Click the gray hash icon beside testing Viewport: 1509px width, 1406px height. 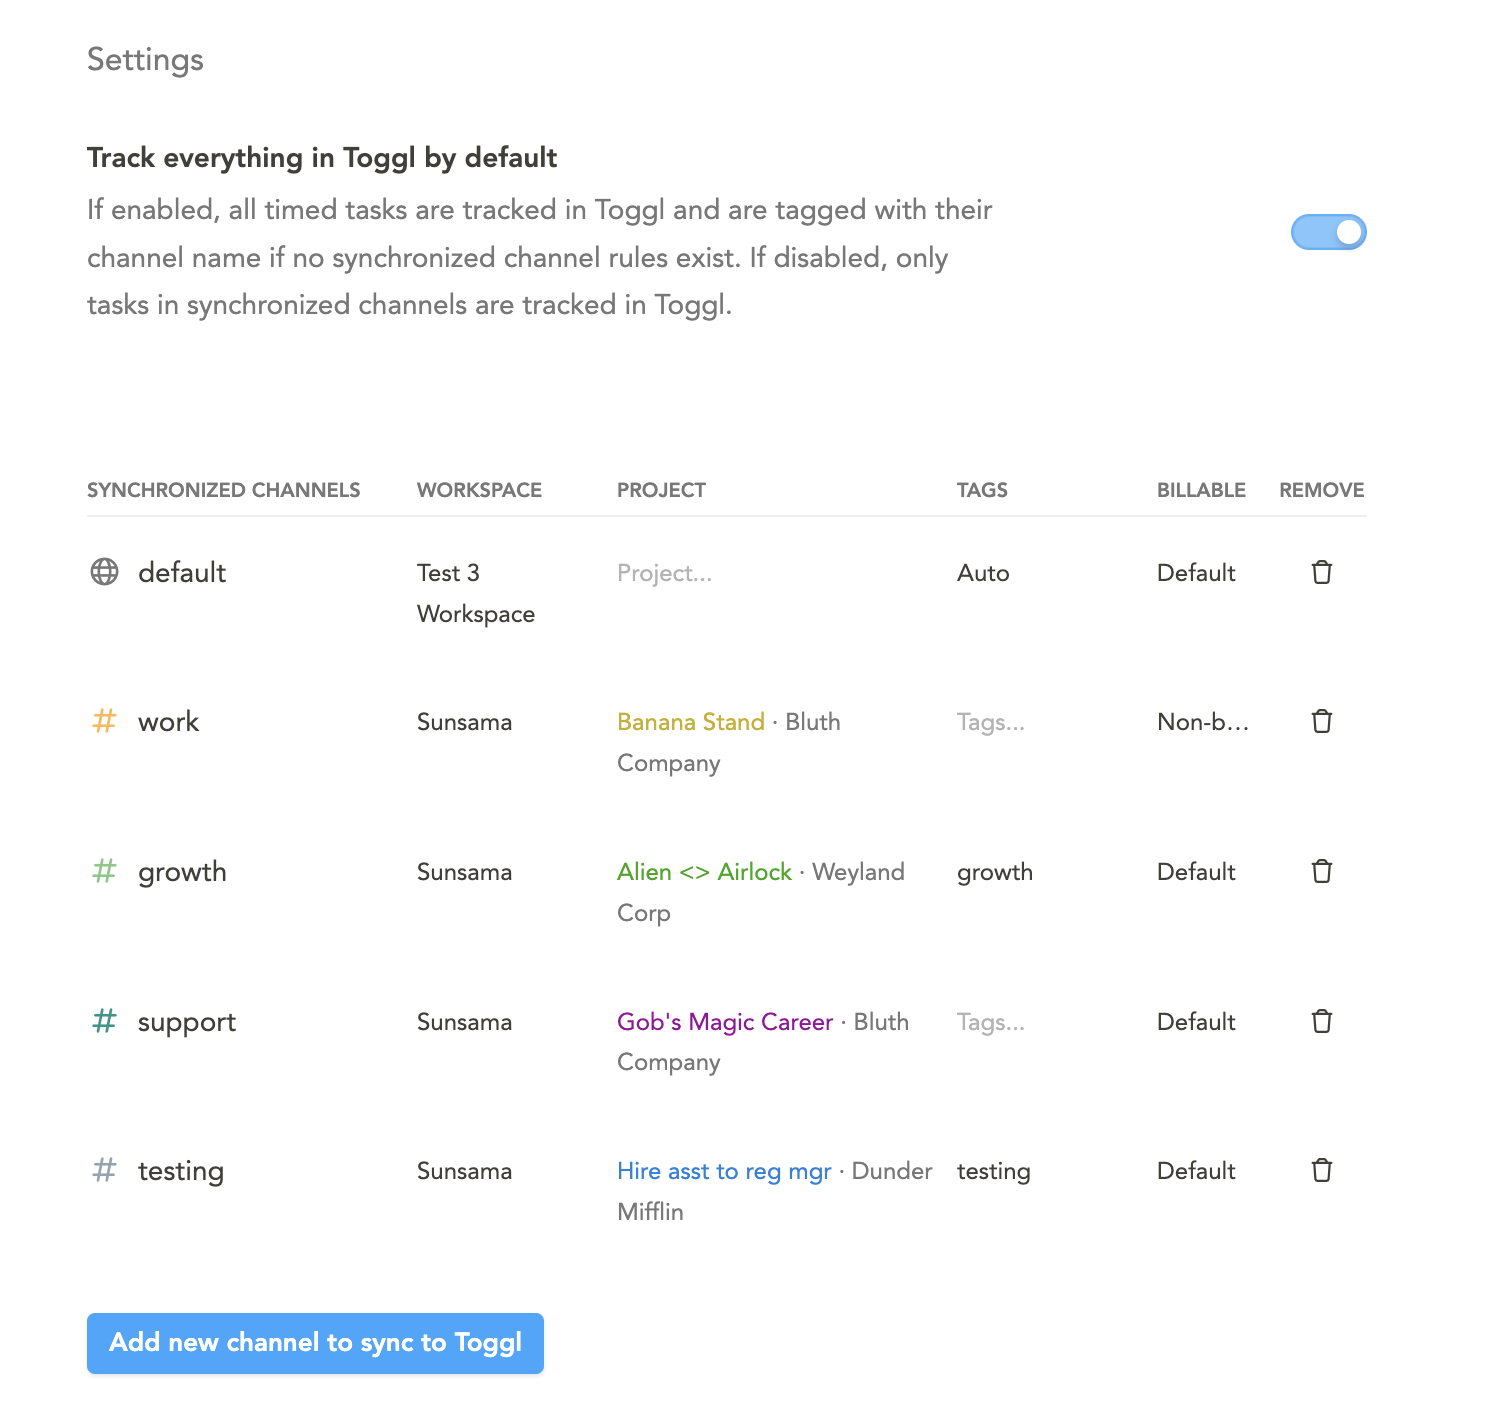click(x=103, y=1170)
